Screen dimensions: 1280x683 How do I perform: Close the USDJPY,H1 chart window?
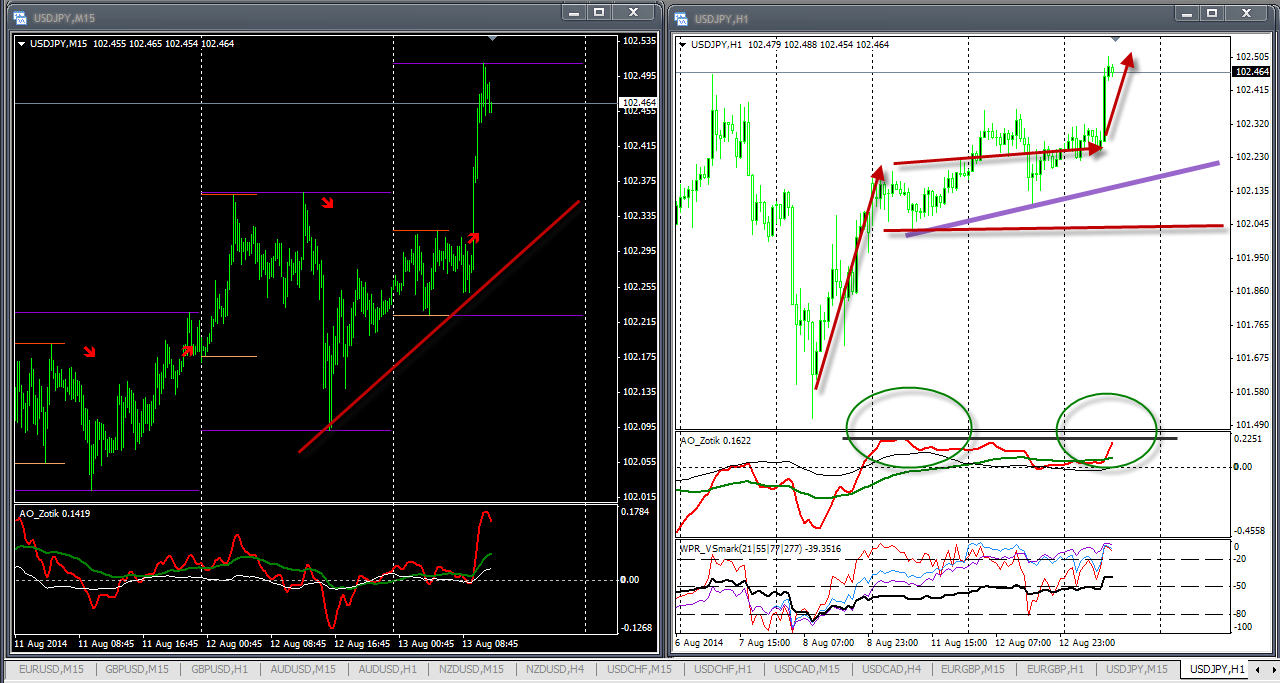1248,12
